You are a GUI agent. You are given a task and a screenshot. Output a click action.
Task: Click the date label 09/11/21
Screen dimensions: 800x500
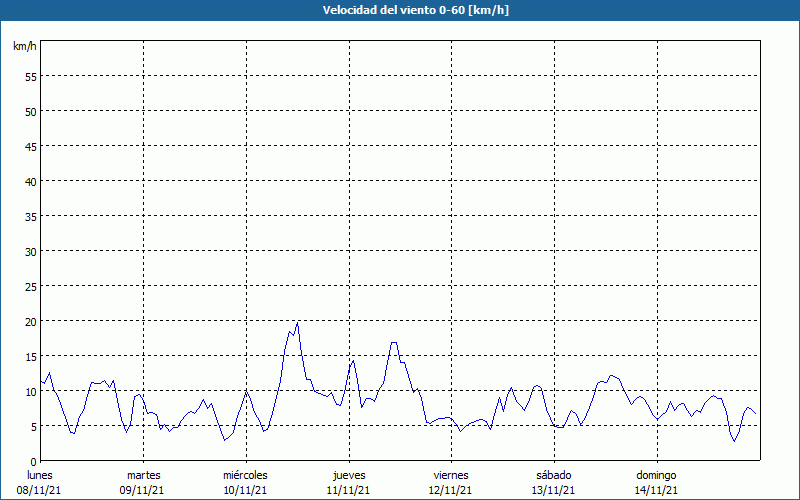pos(142,490)
